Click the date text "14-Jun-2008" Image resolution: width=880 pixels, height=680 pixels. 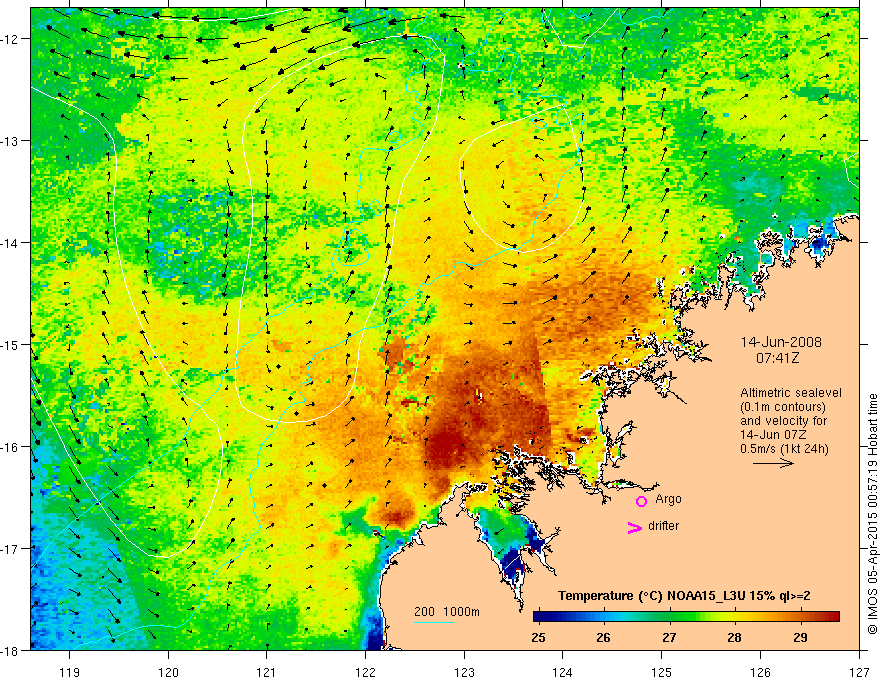tap(781, 342)
